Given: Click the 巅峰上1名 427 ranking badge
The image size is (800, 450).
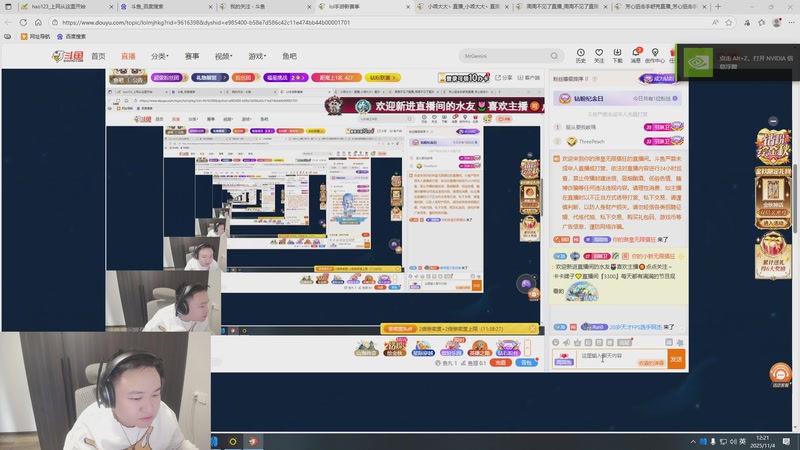Looking at the screenshot, I should [336, 78].
